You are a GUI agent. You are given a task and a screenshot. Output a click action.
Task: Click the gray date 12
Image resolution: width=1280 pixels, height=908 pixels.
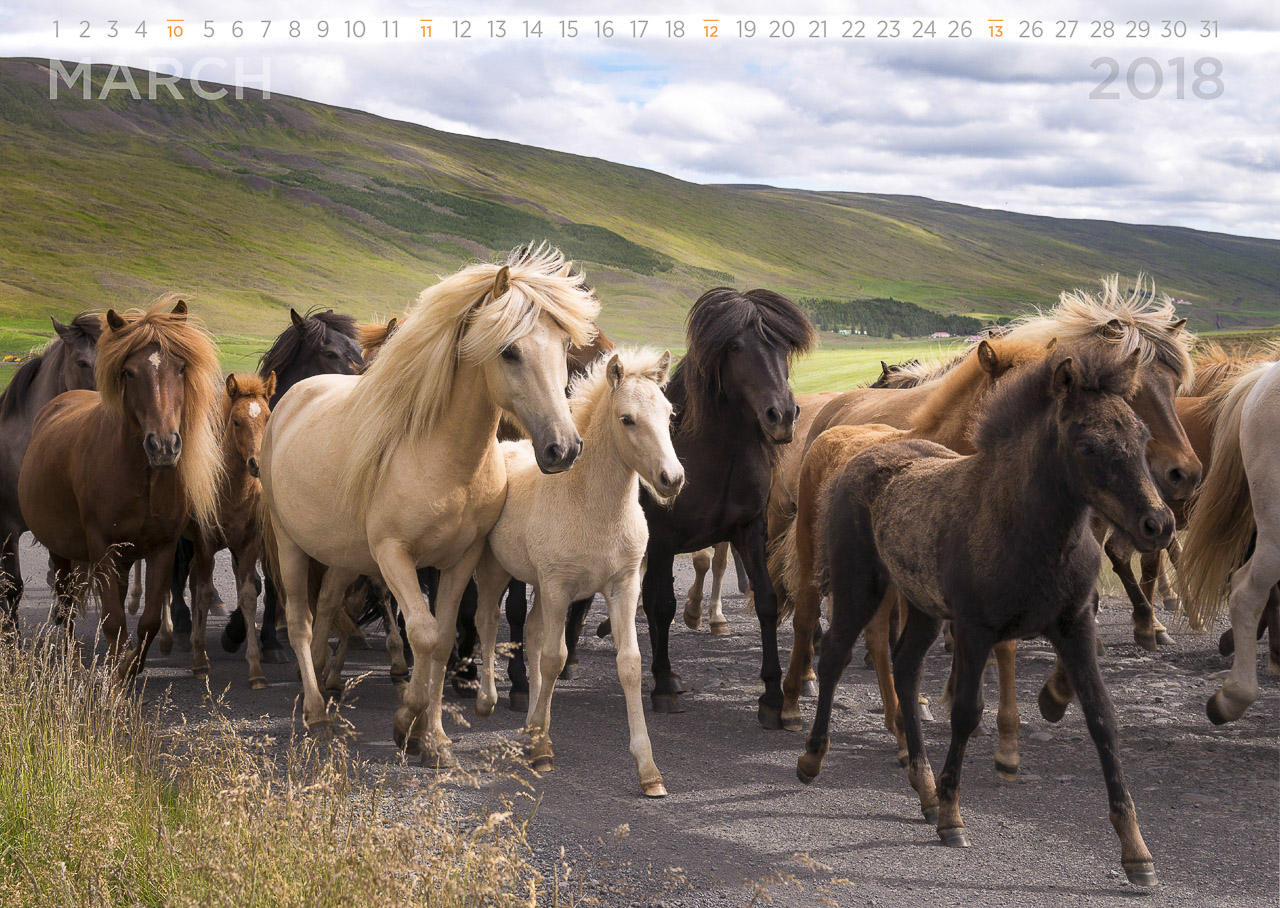click(x=461, y=30)
